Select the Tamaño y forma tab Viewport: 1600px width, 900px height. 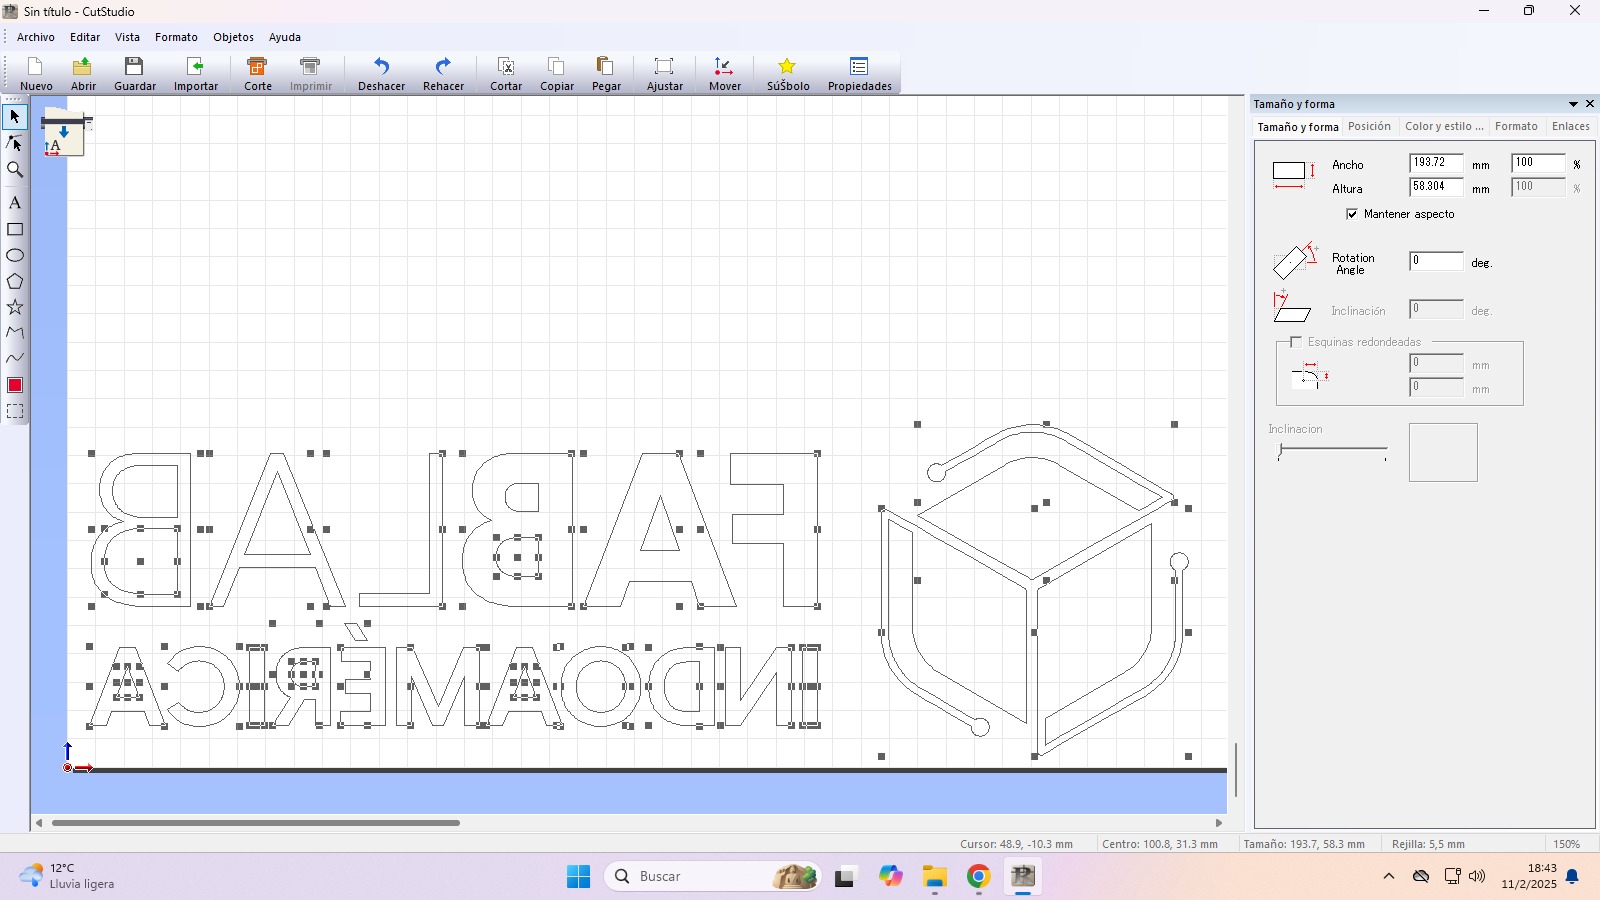1298,127
